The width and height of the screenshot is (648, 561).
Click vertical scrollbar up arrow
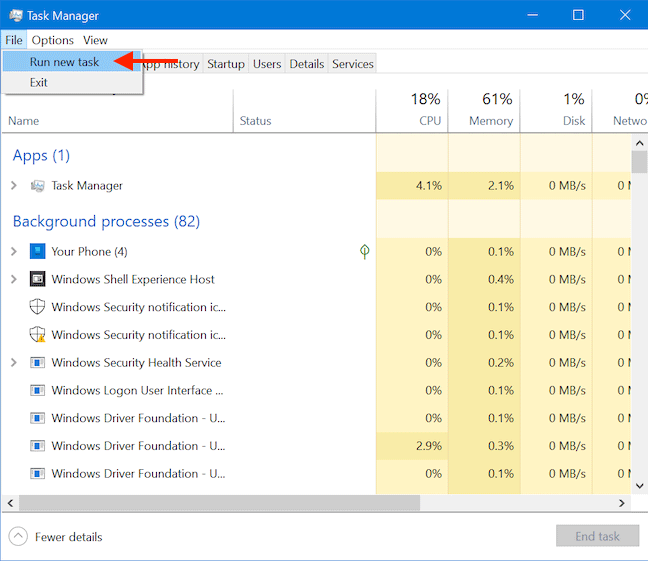(x=639, y=143)
